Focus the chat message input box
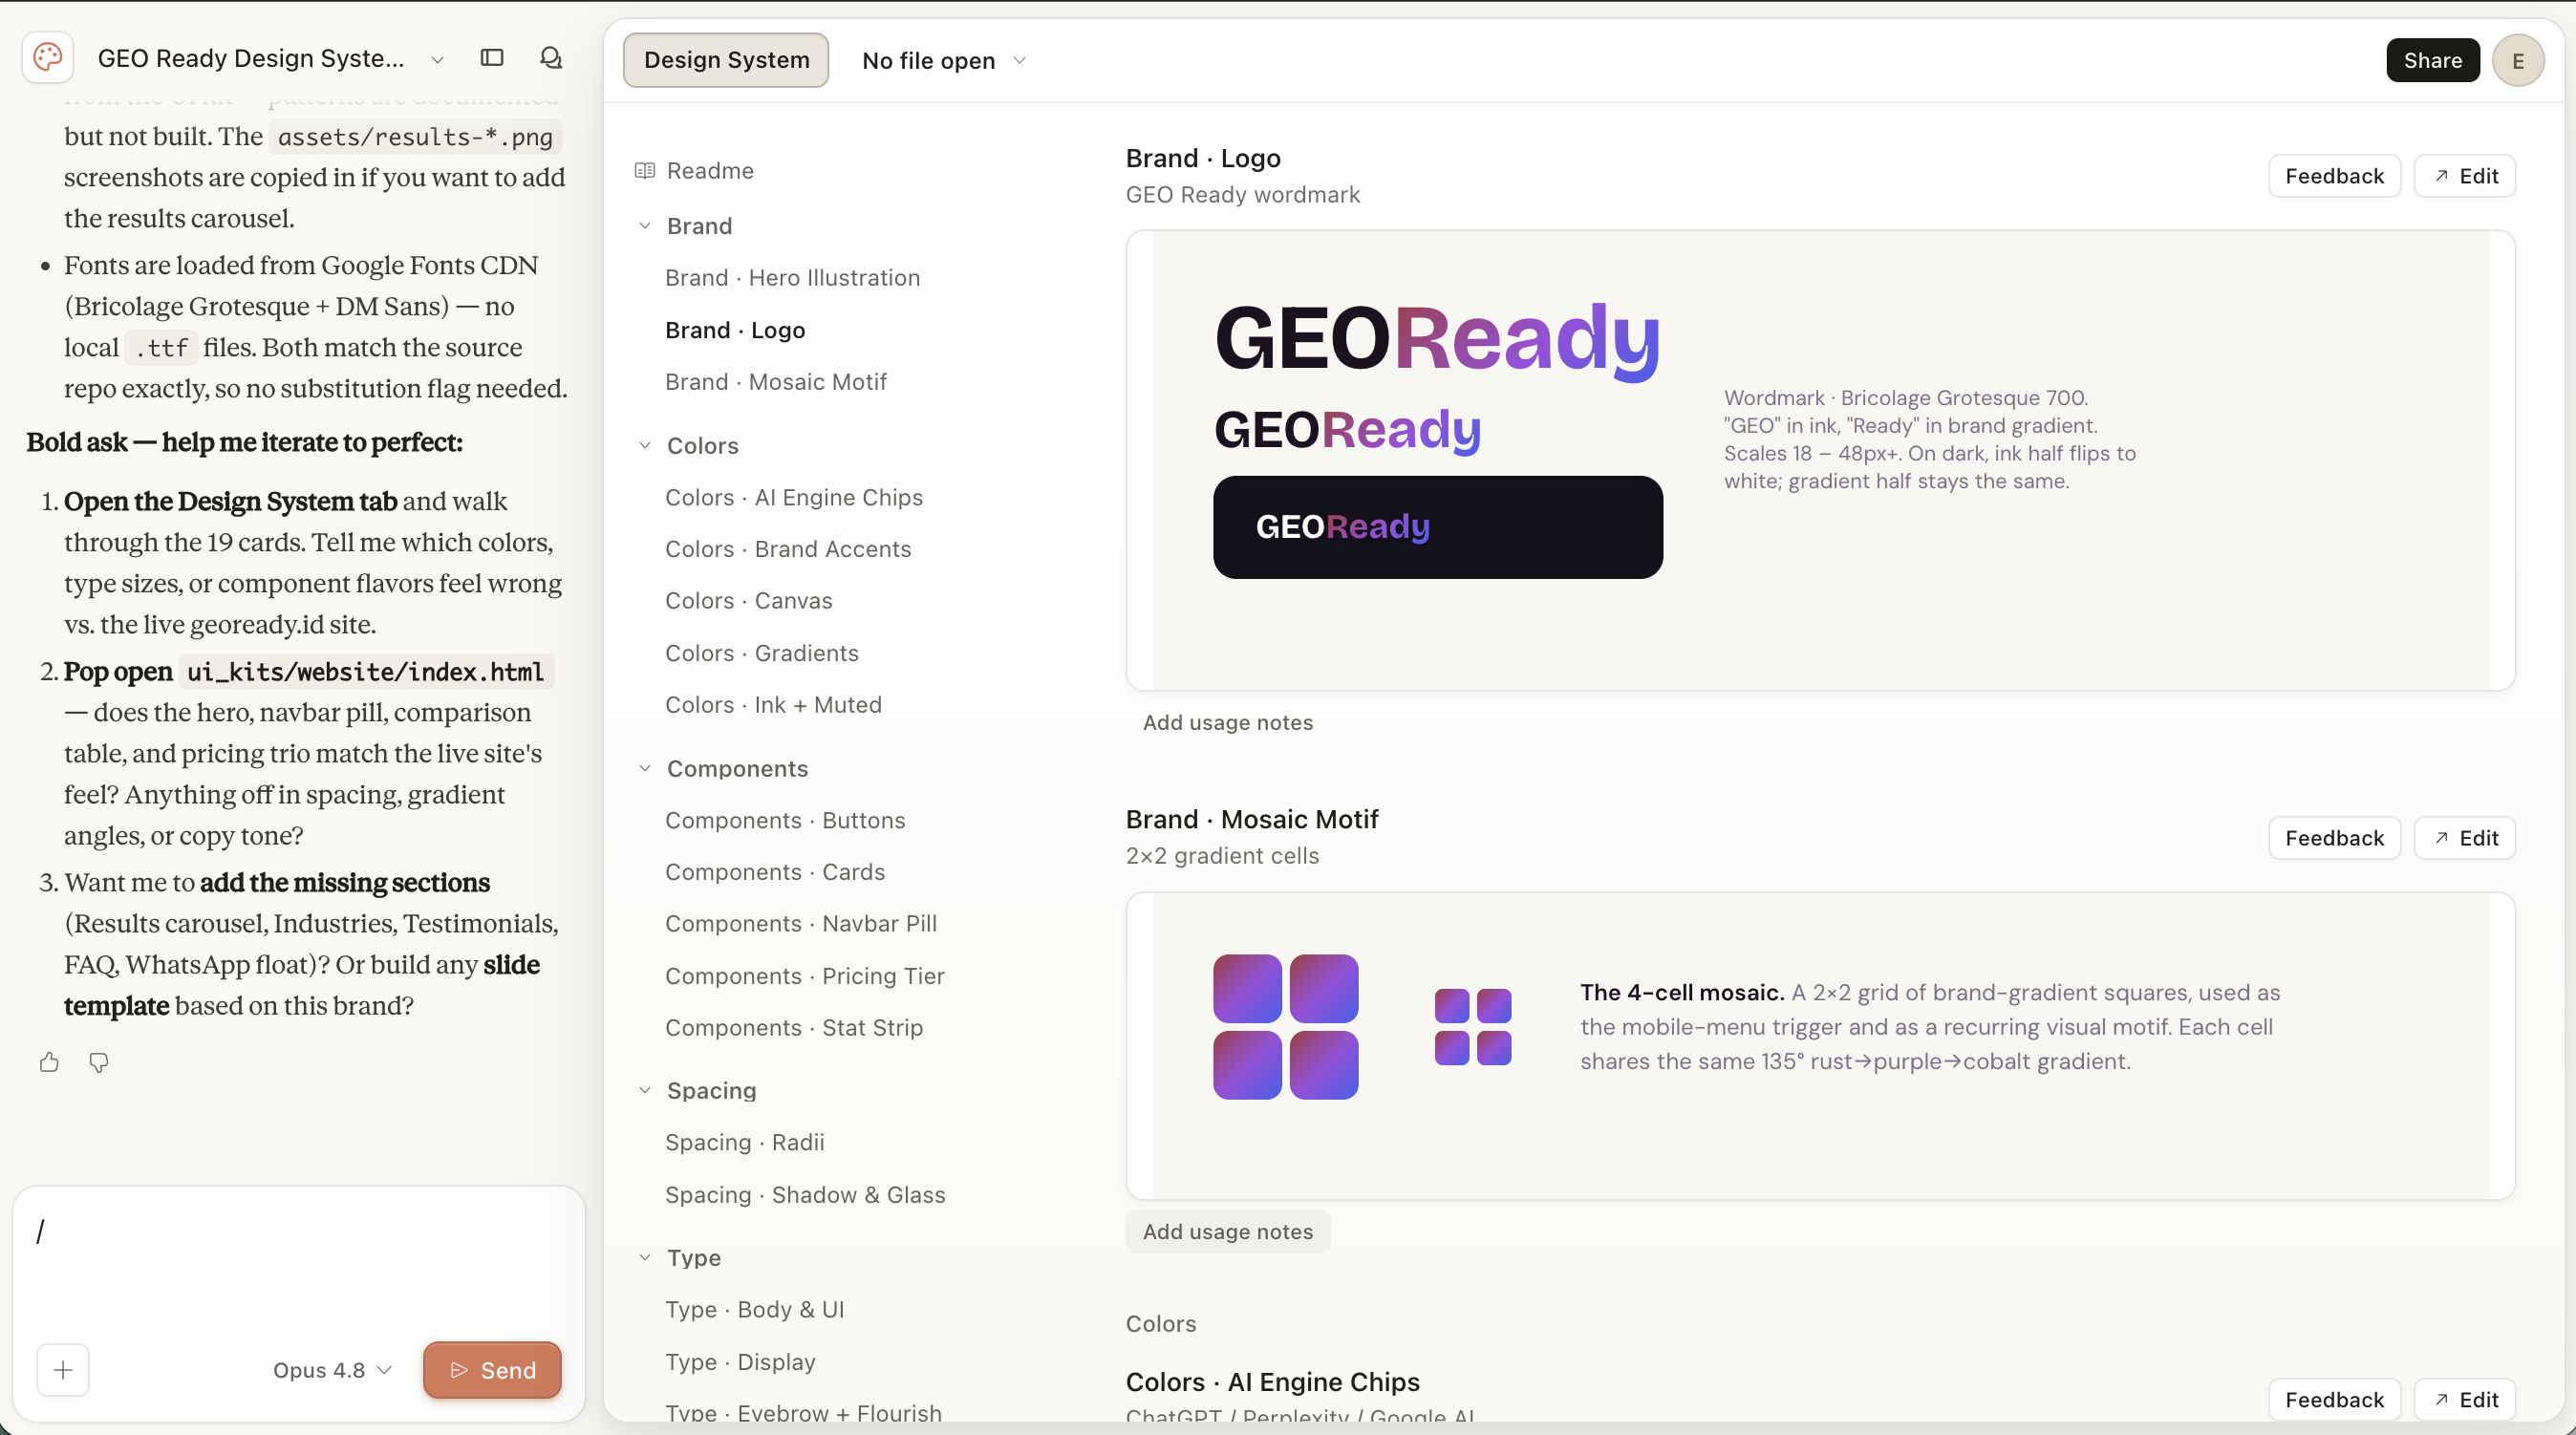 299,1262
